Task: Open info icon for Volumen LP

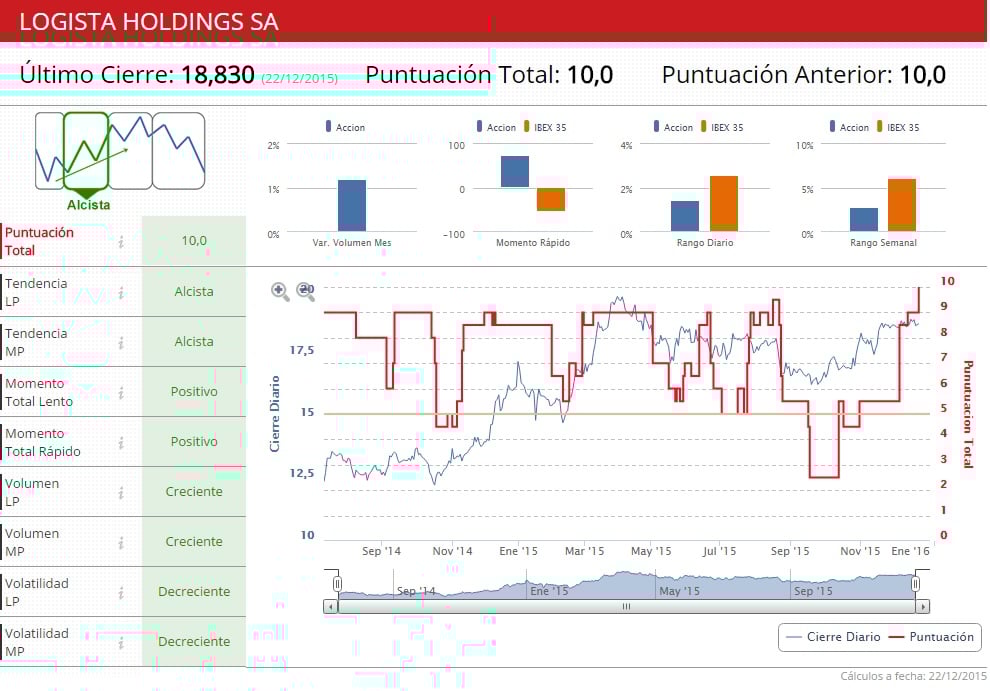Action: [121, 493]
